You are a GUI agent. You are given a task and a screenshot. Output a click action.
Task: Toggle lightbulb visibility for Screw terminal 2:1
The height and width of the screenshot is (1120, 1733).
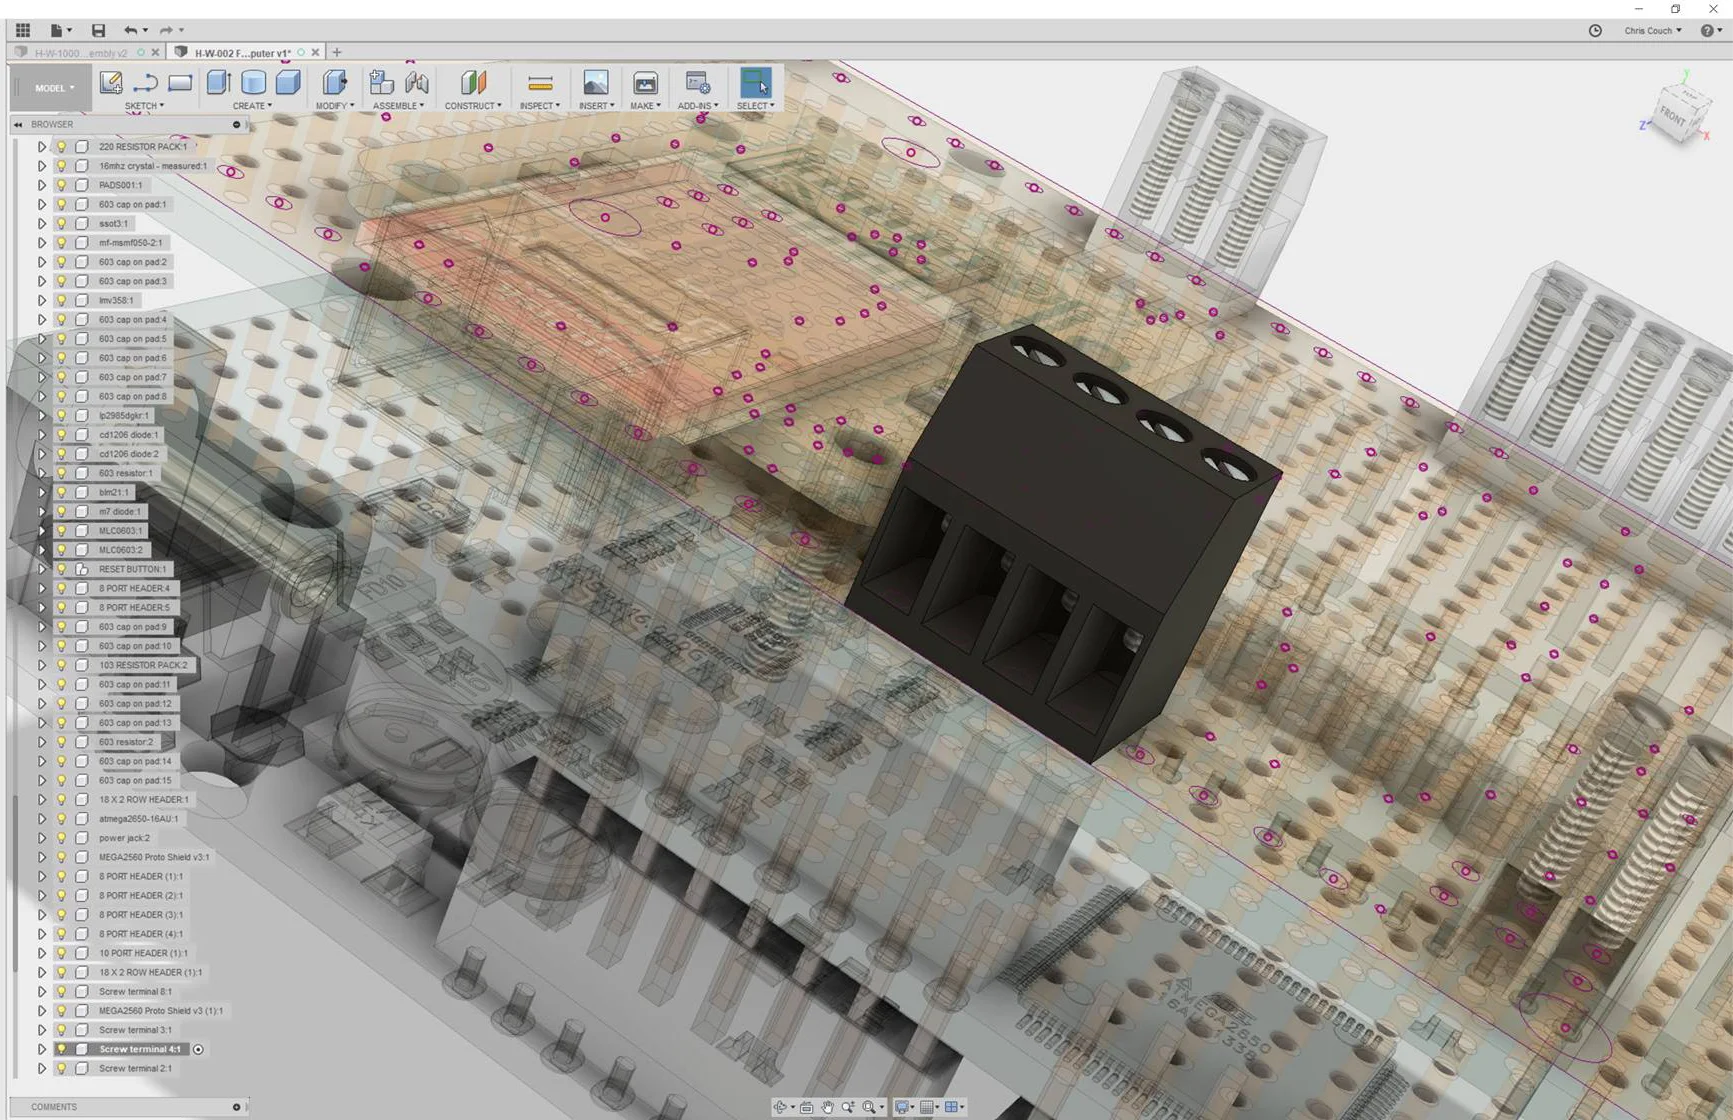tap(62, 1068)
